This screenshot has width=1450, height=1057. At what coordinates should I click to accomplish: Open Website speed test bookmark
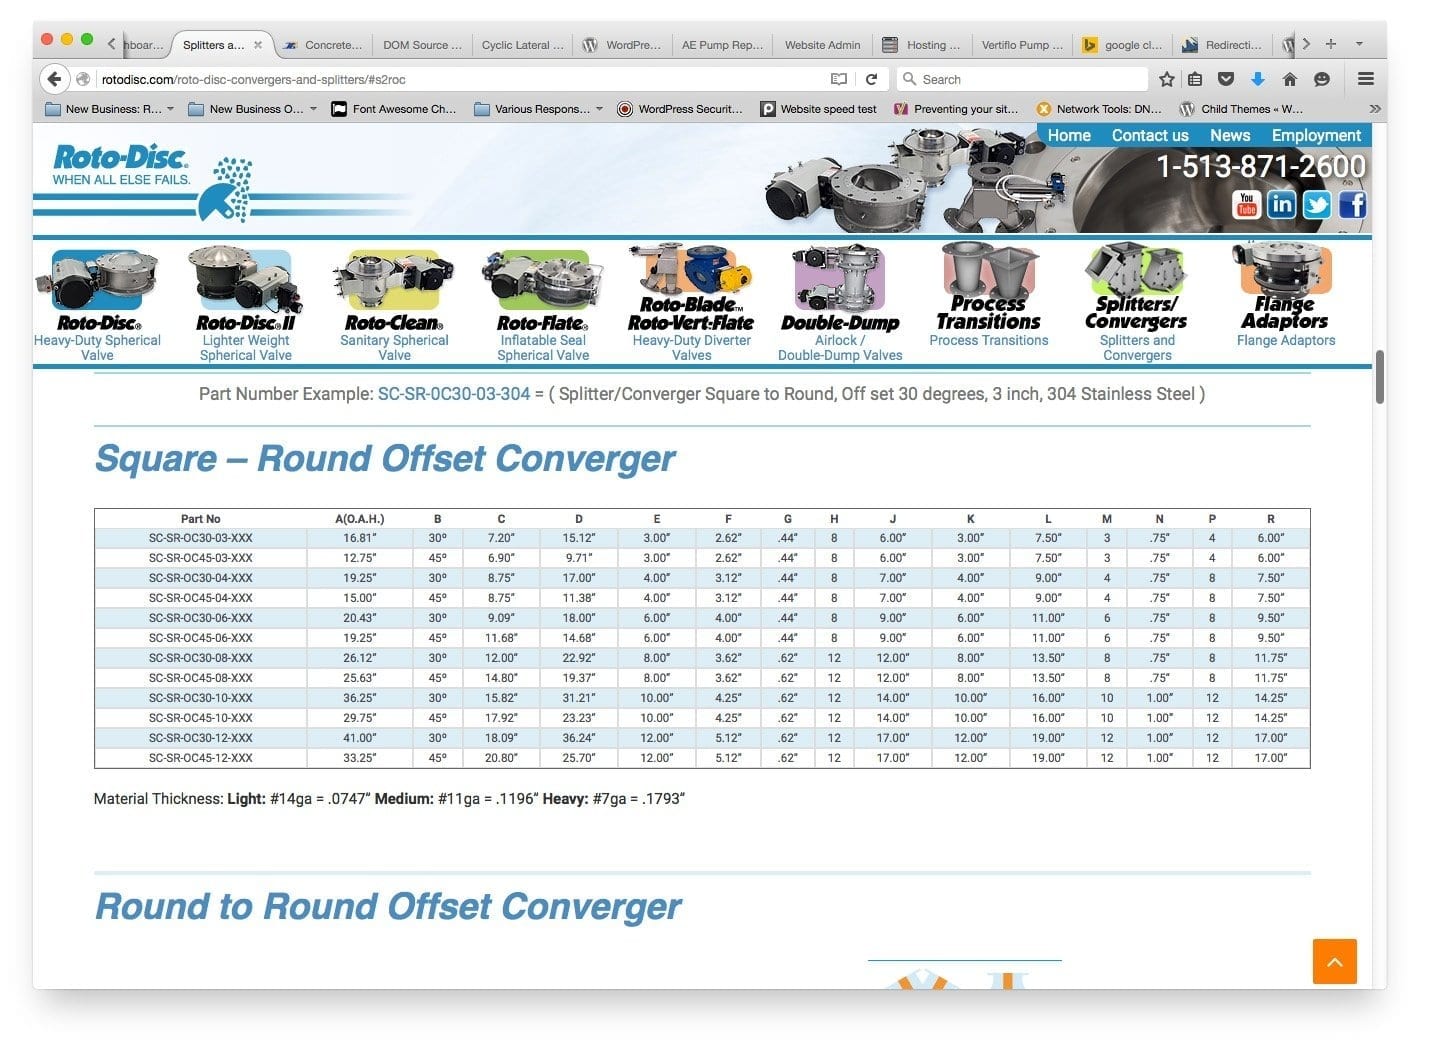click(819, 109)
